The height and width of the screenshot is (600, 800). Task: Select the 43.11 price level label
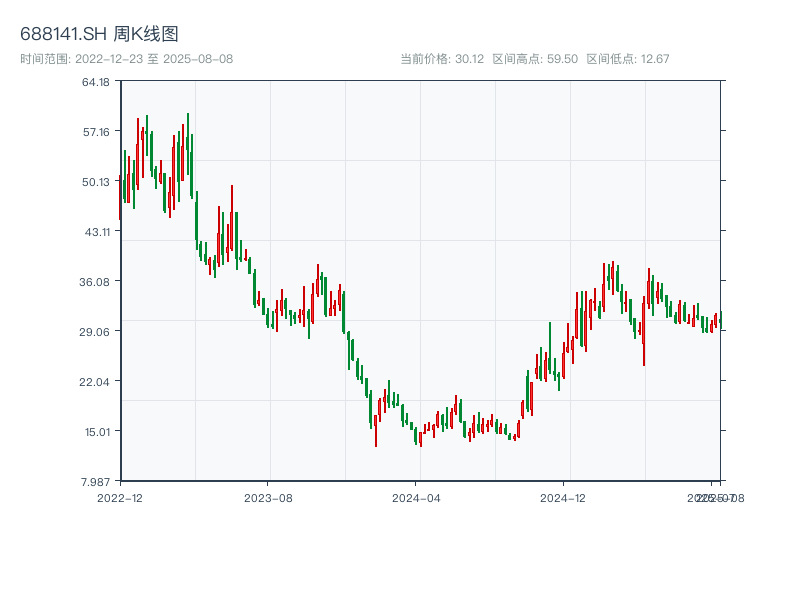(x=96, y=231)
